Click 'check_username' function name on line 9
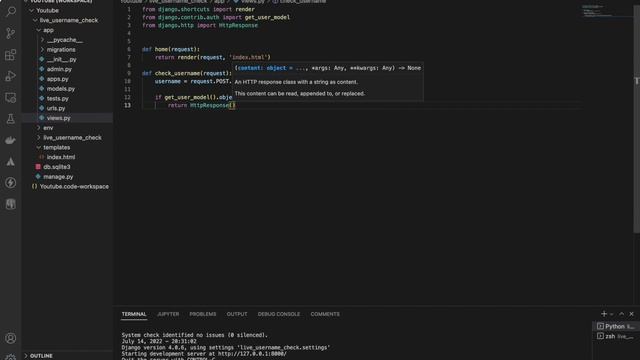The width and height of the screenshot is (640, 360). click(x=177, y=73)
